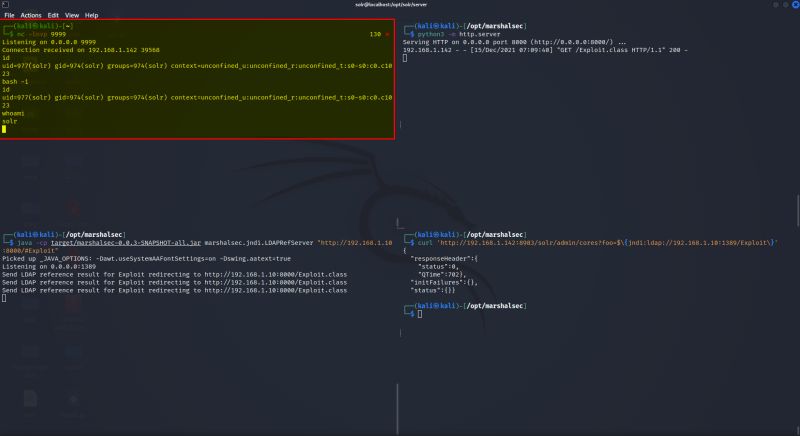Click the GET /Exploit.class log entry
The width and height of the screenshot is (800, 436).
(545, 50)
